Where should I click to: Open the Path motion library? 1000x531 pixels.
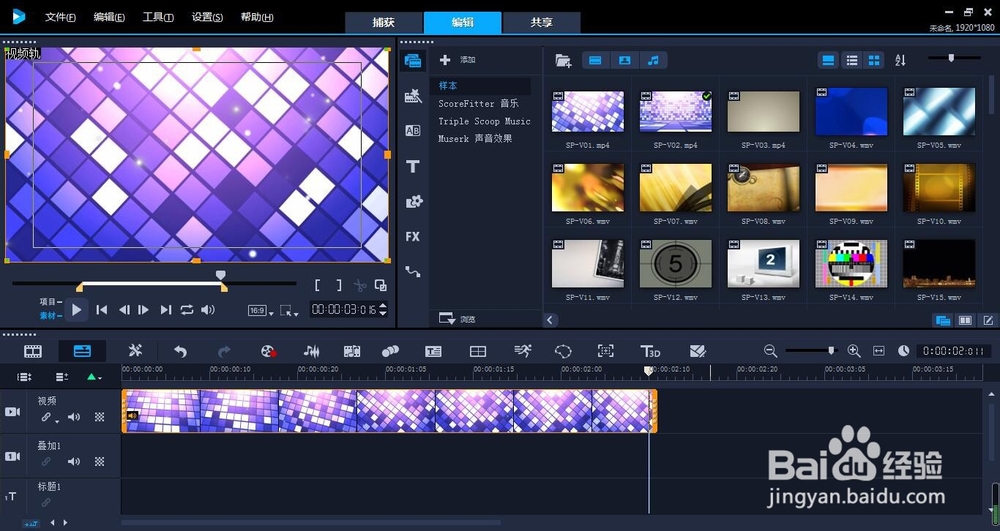[413, 272]
